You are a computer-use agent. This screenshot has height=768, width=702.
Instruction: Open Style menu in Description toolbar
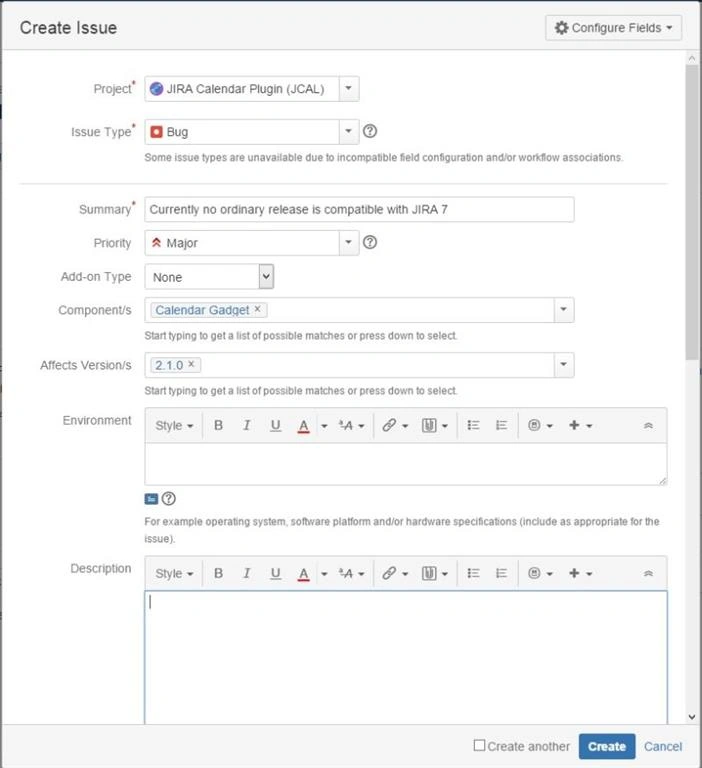point(174,574)
